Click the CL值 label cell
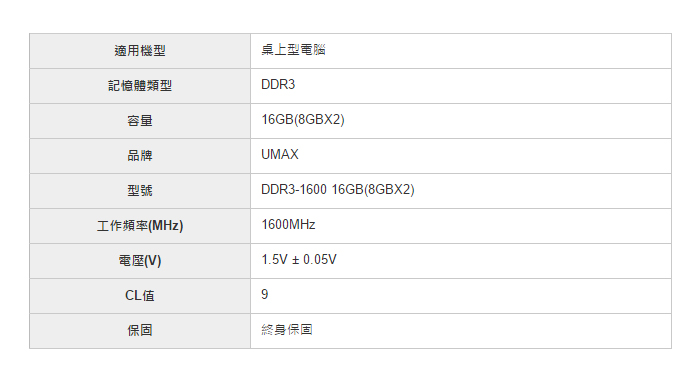 pos(140,296)
